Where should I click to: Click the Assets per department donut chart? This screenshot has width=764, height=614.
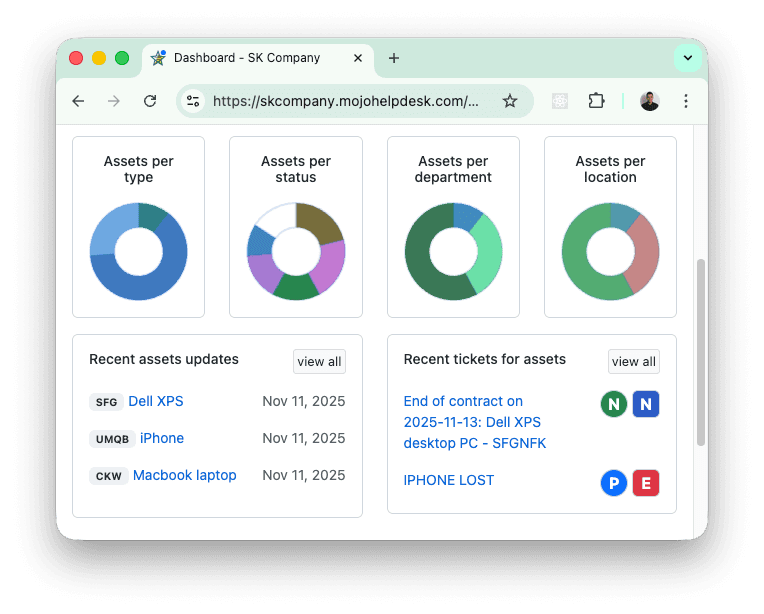(453, 251)
